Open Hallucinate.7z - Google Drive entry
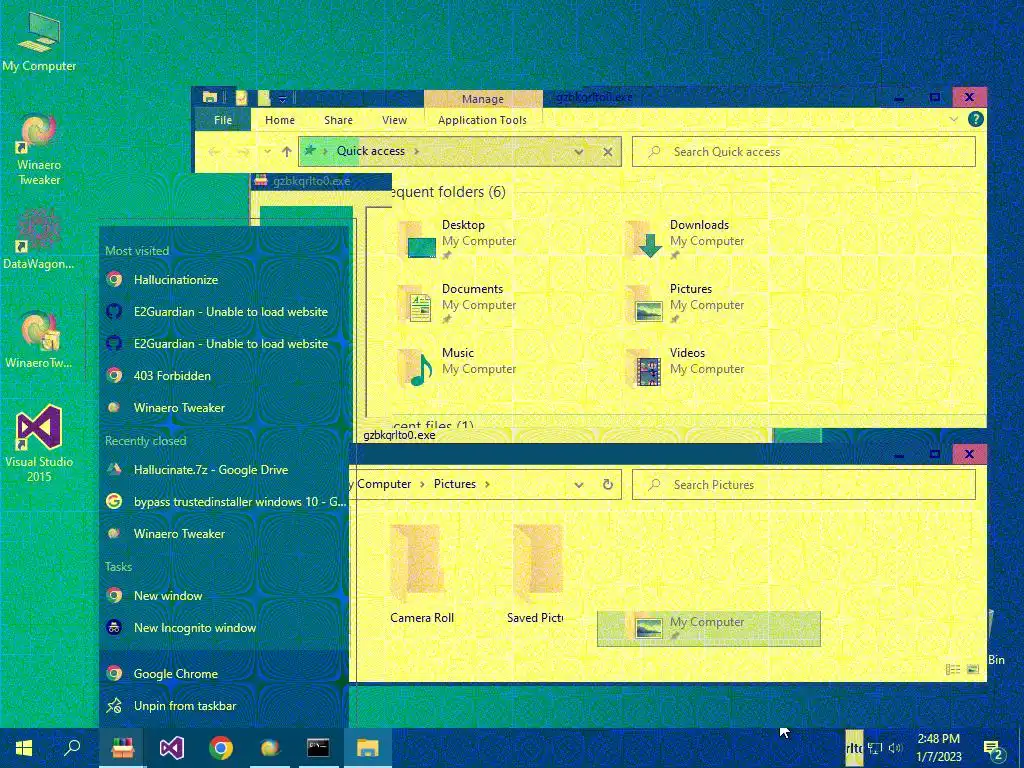The image size is (1024, 768). coord(224,470)
